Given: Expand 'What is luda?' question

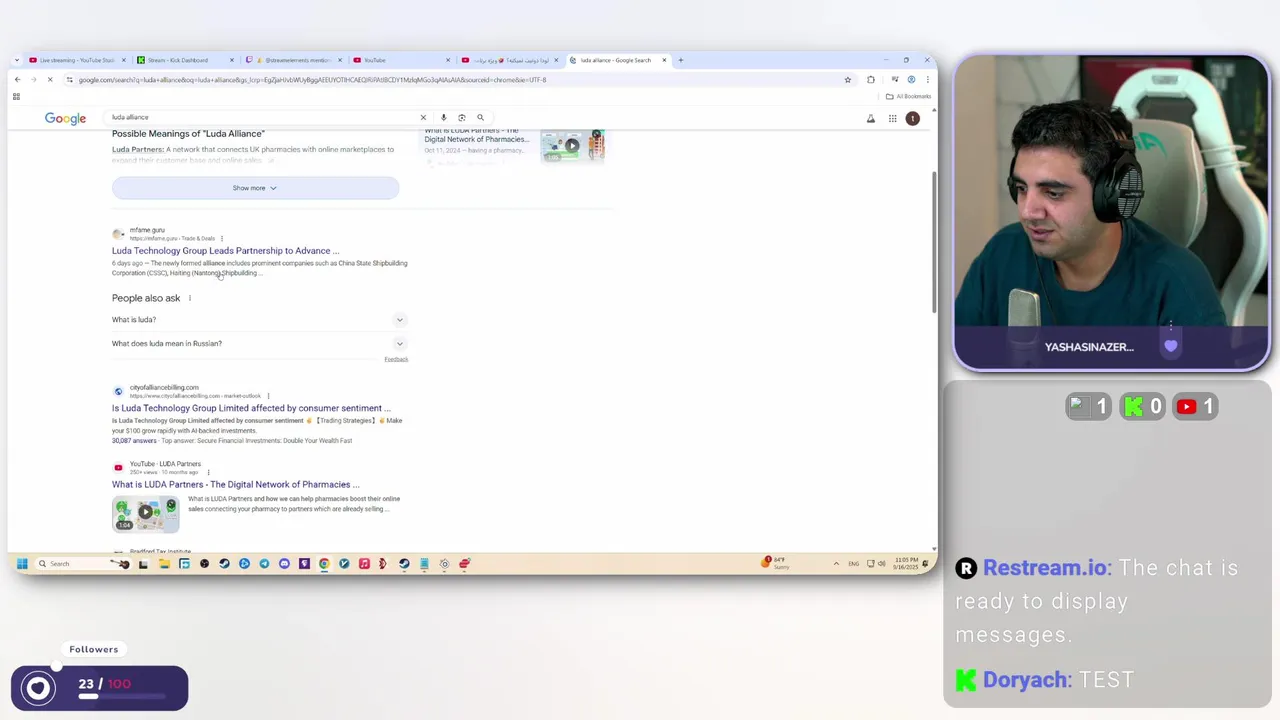Looking at the screenshot, I should pyautogui.click(x=259, y=320).
